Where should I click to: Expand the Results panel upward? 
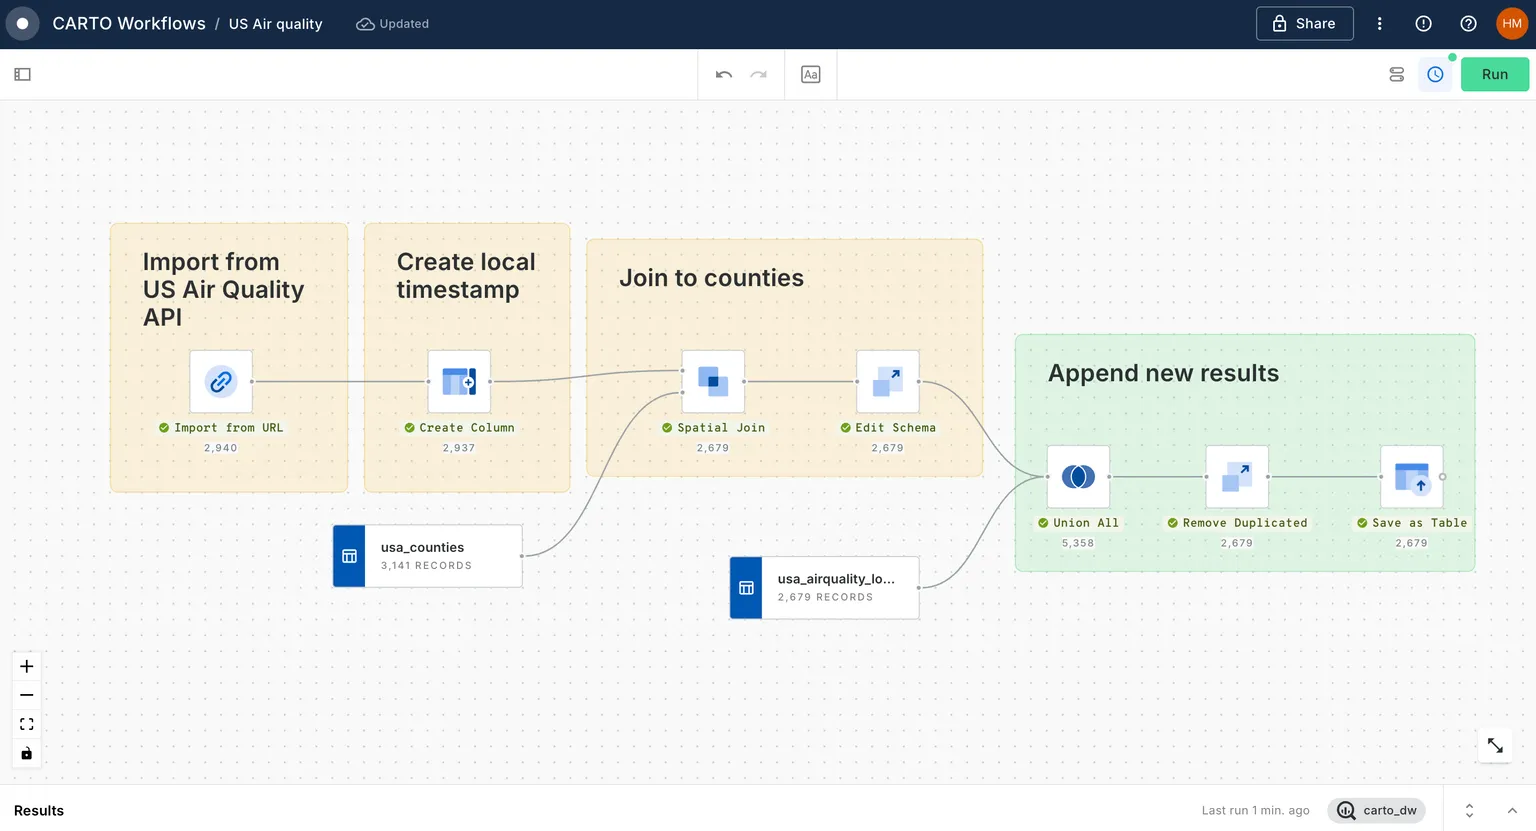[1468, 810]
